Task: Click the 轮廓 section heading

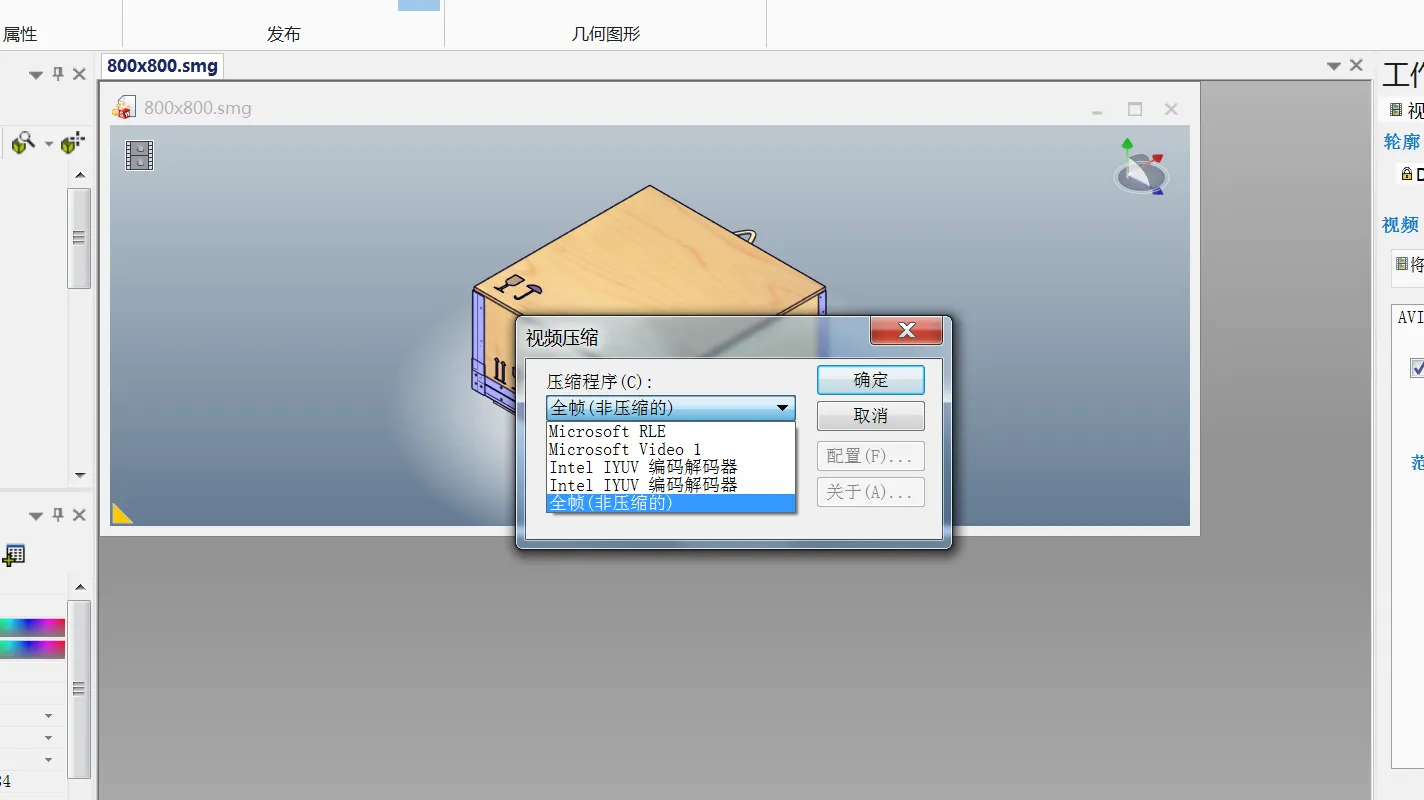Action: coord(1402,142)
